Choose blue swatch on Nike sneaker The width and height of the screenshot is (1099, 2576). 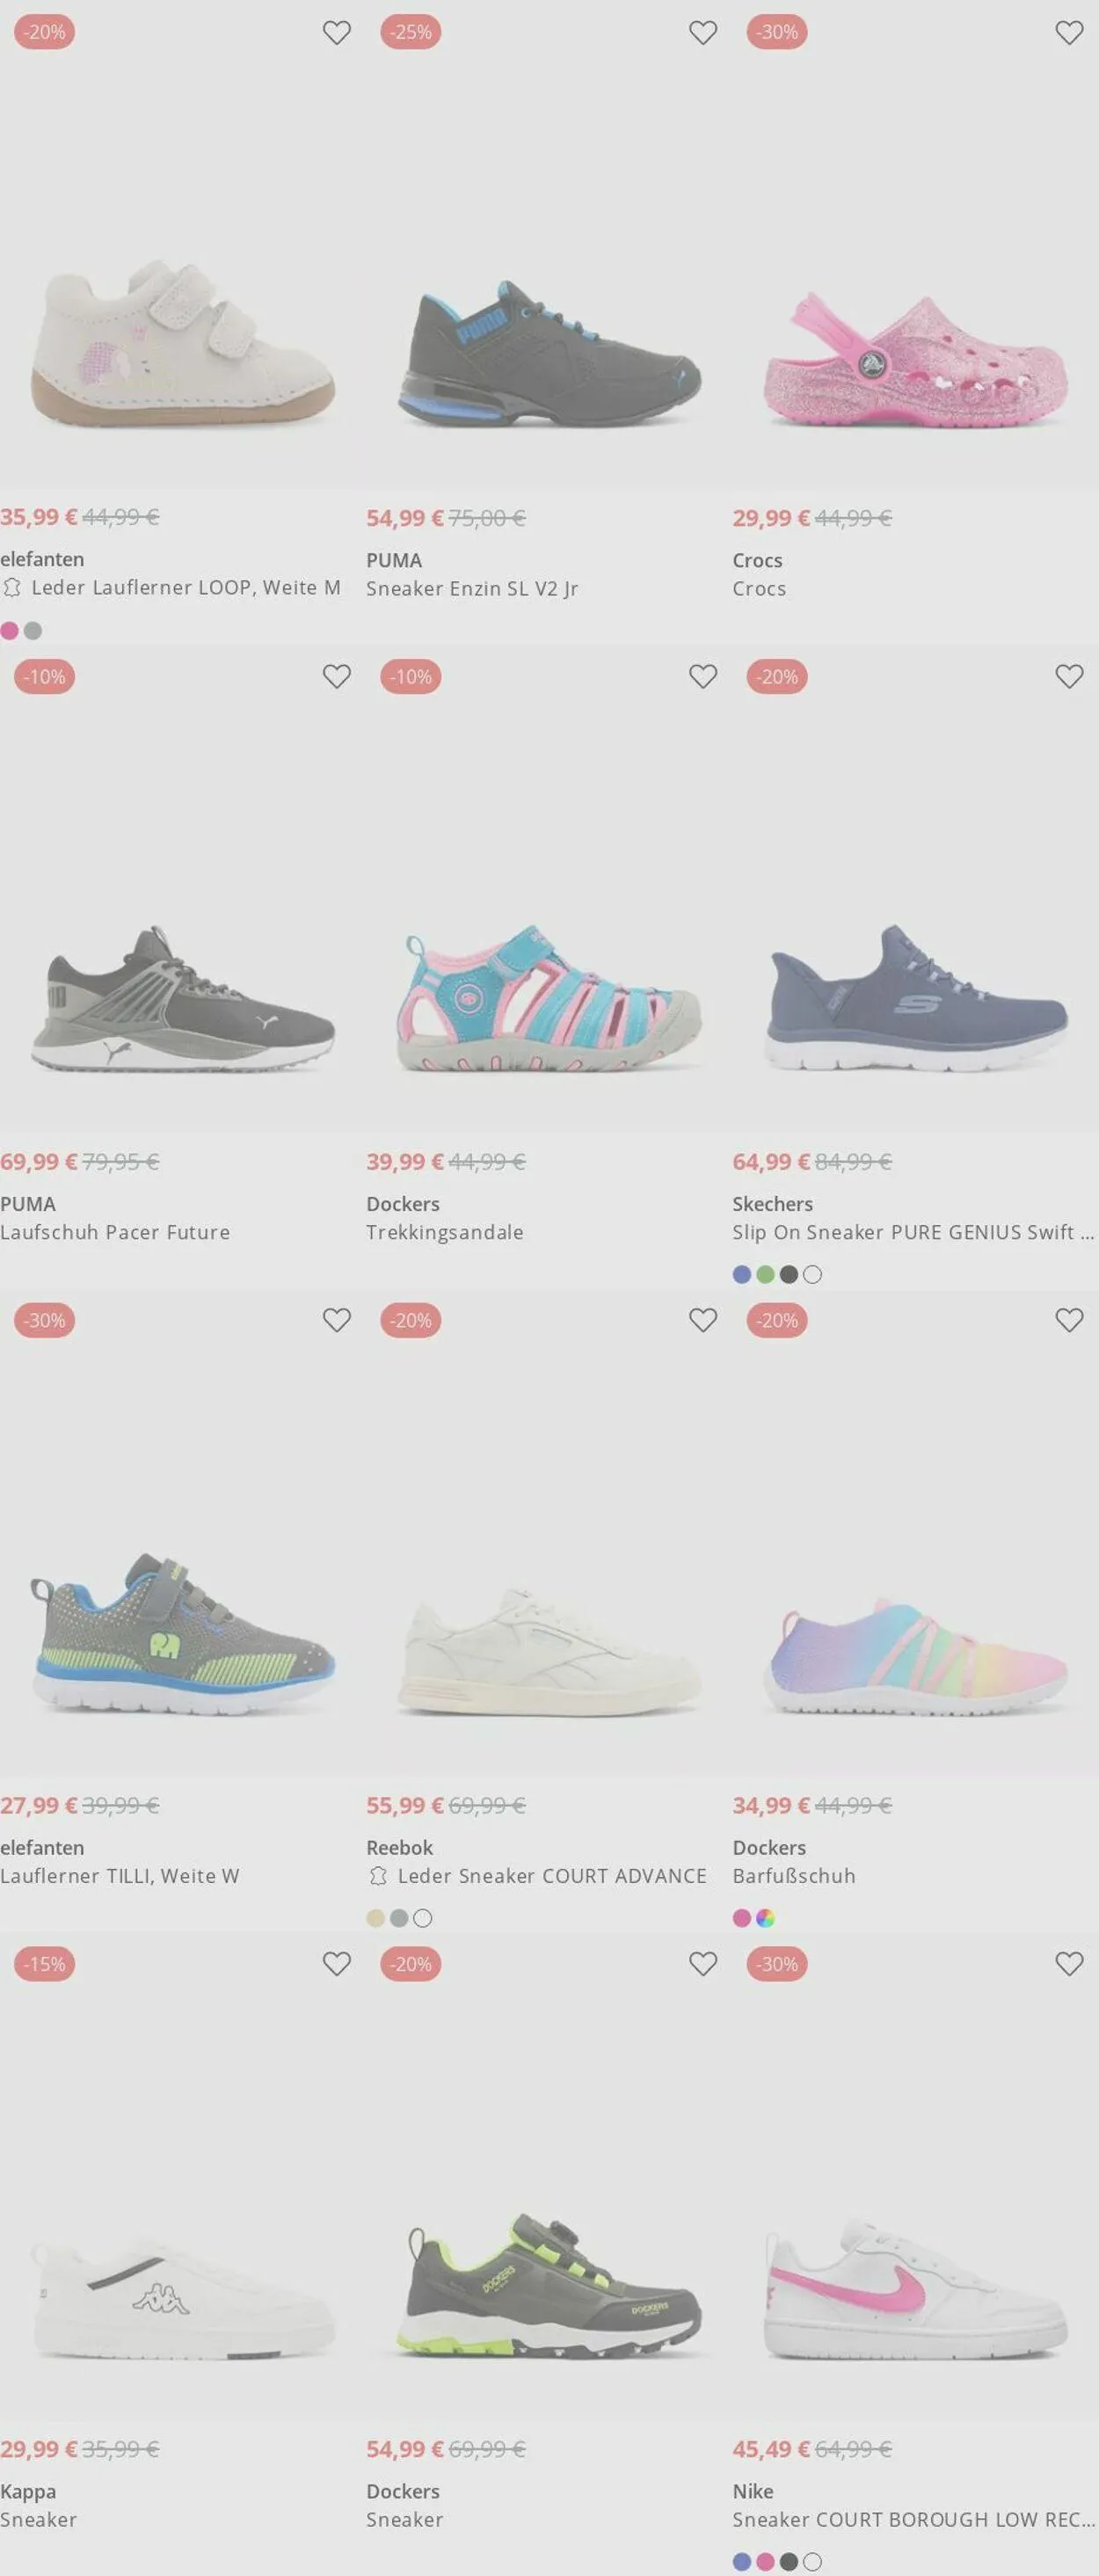pos(742,2563)
